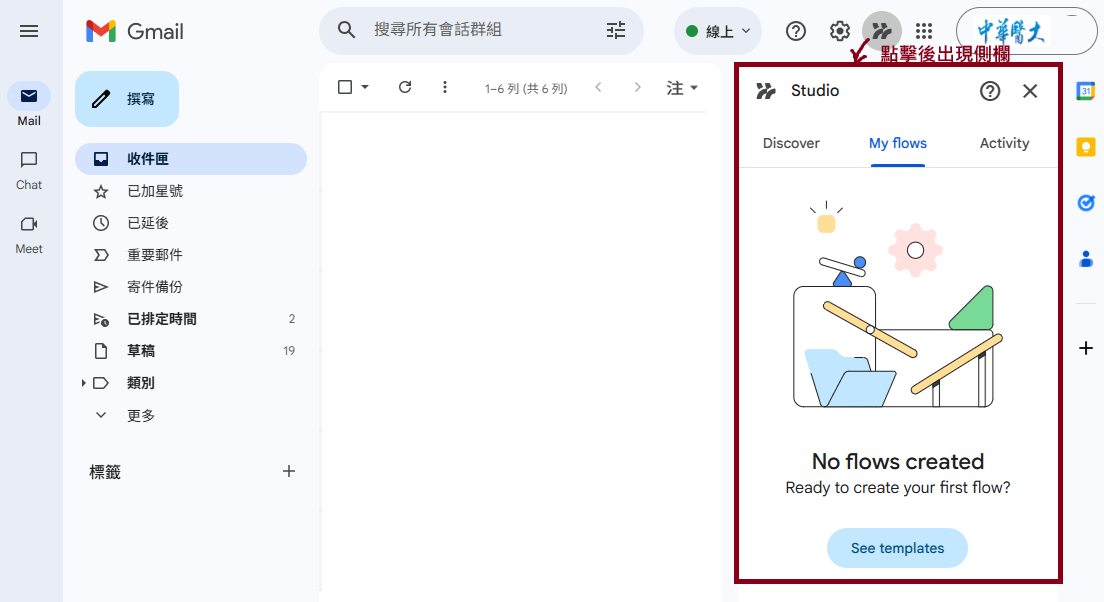Open the 線上 status dropdown
The image size is (1104, 602).
coord(717,31)
